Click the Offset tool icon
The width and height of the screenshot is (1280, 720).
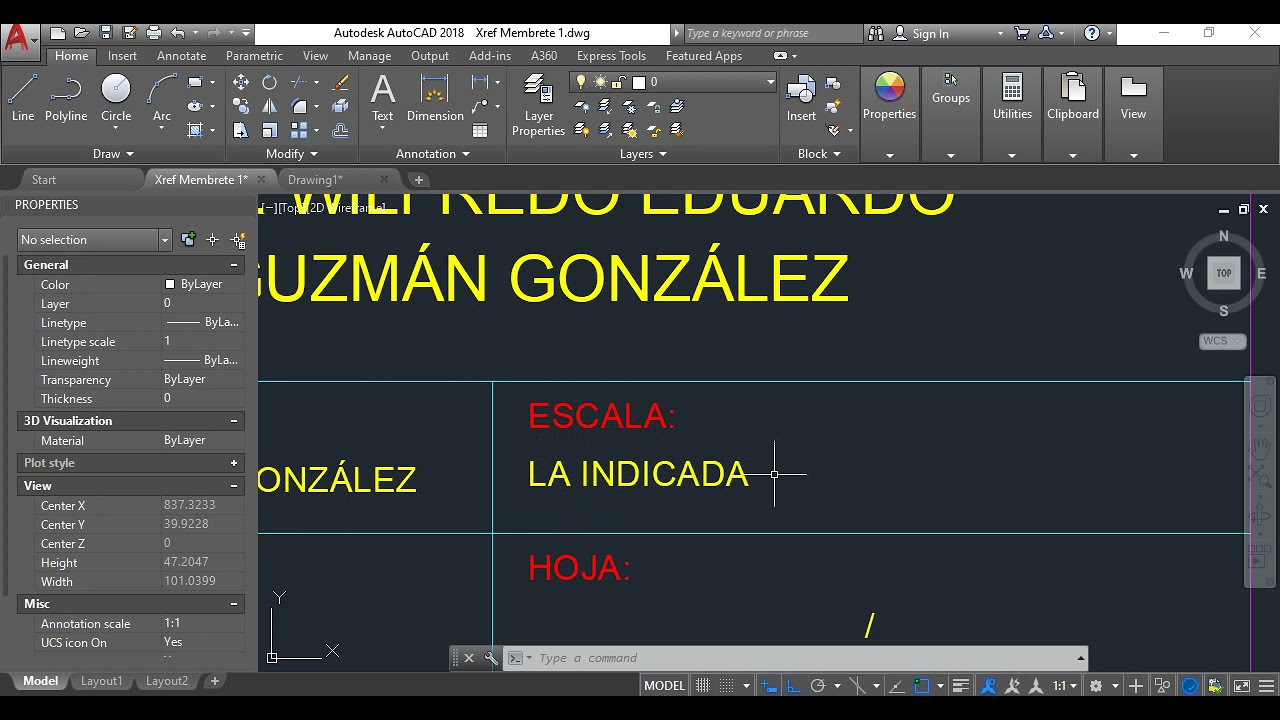tap(340, 130)
